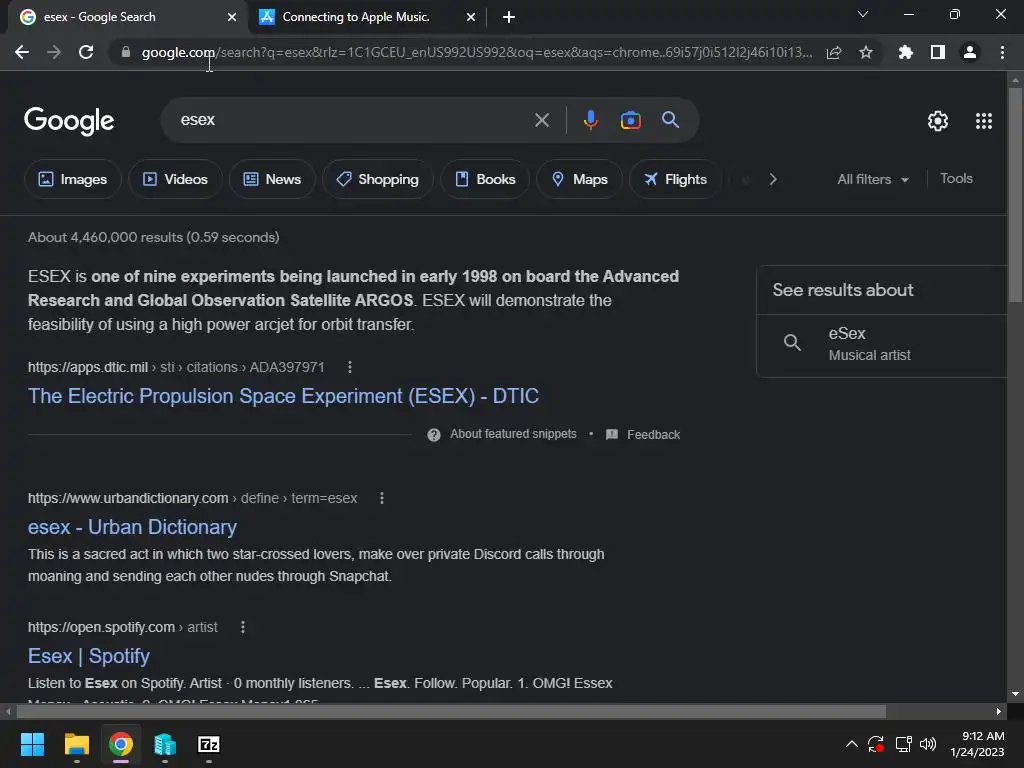Share this page from the address bar
Screen dimensions: 1024x768
tap(834, 52)
